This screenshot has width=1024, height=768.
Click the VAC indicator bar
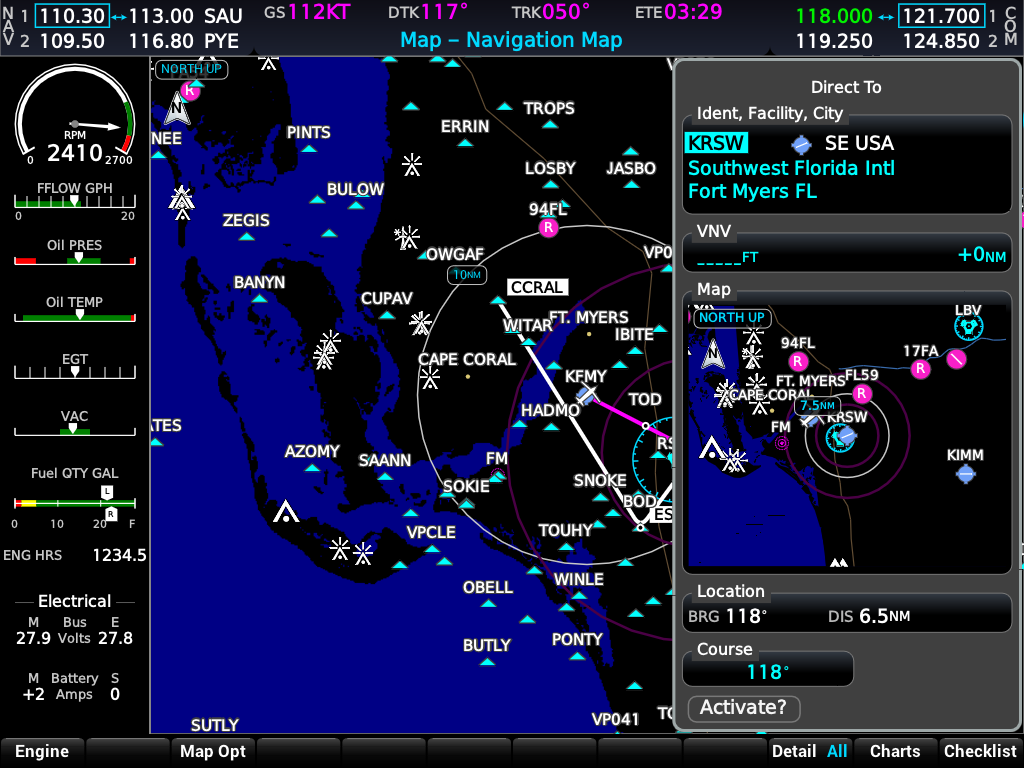point(75,430)
